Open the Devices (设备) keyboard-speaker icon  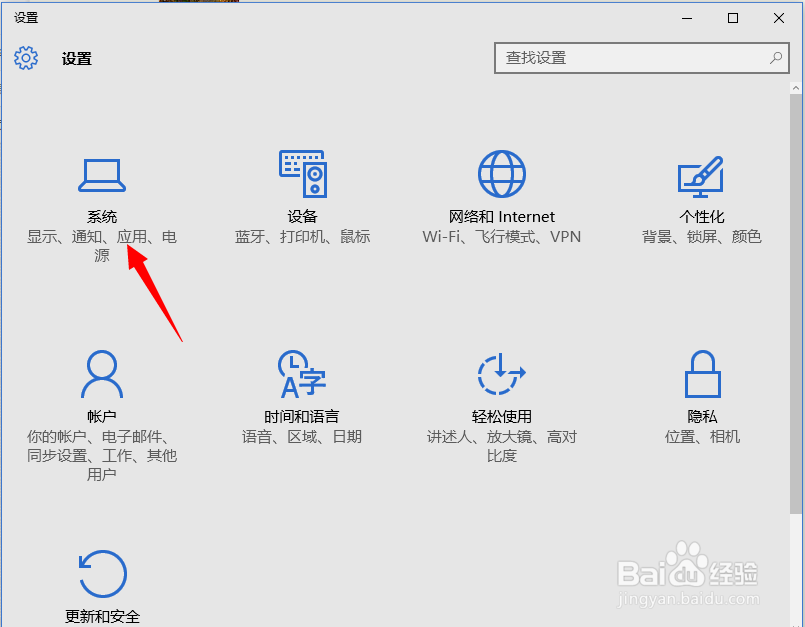(303, 174)
